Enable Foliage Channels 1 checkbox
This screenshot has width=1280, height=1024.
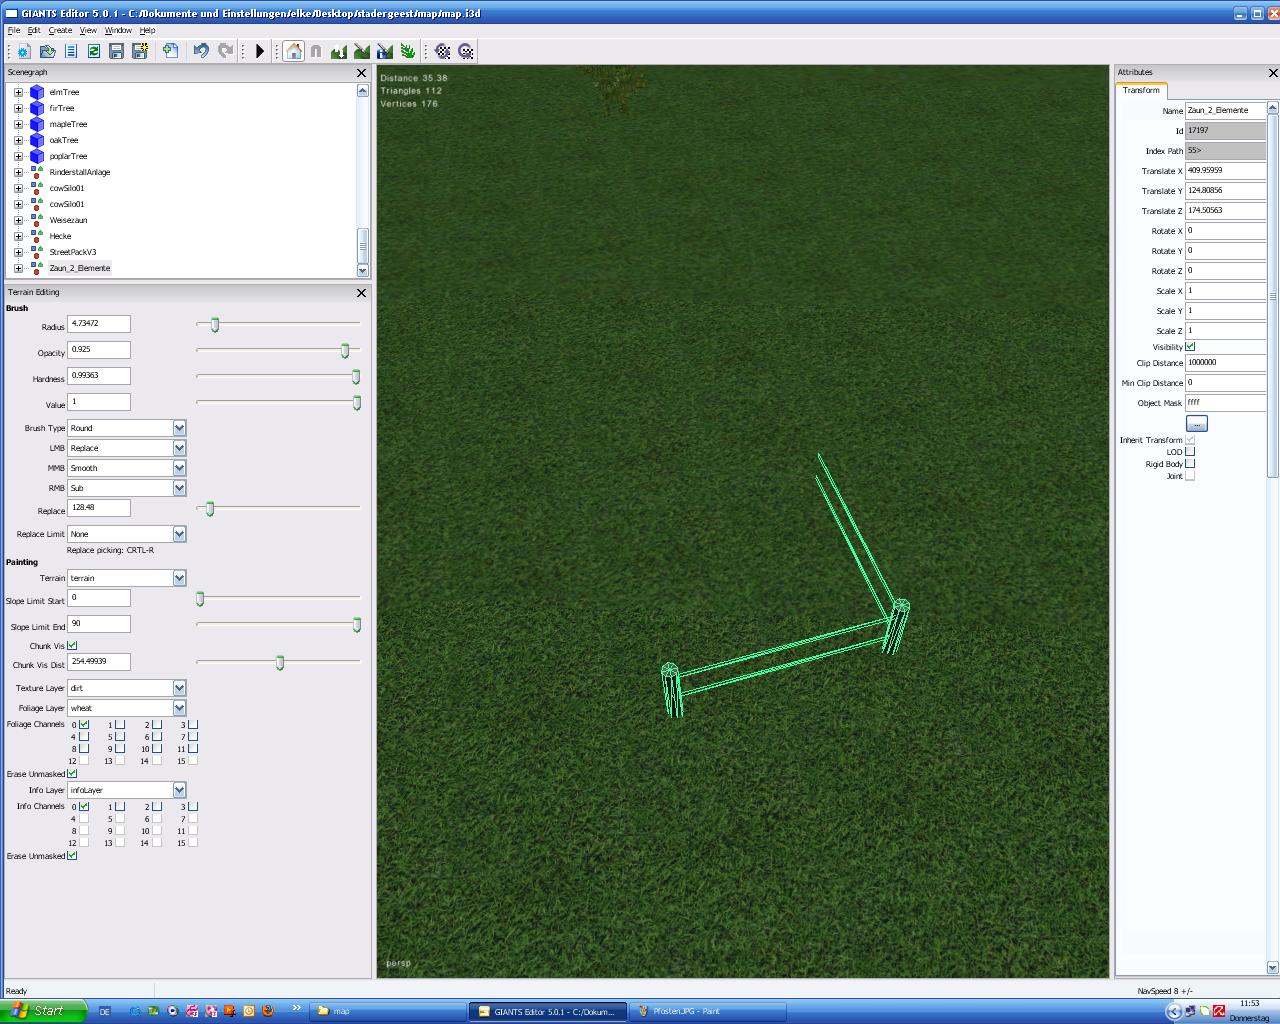coord(120,724)
